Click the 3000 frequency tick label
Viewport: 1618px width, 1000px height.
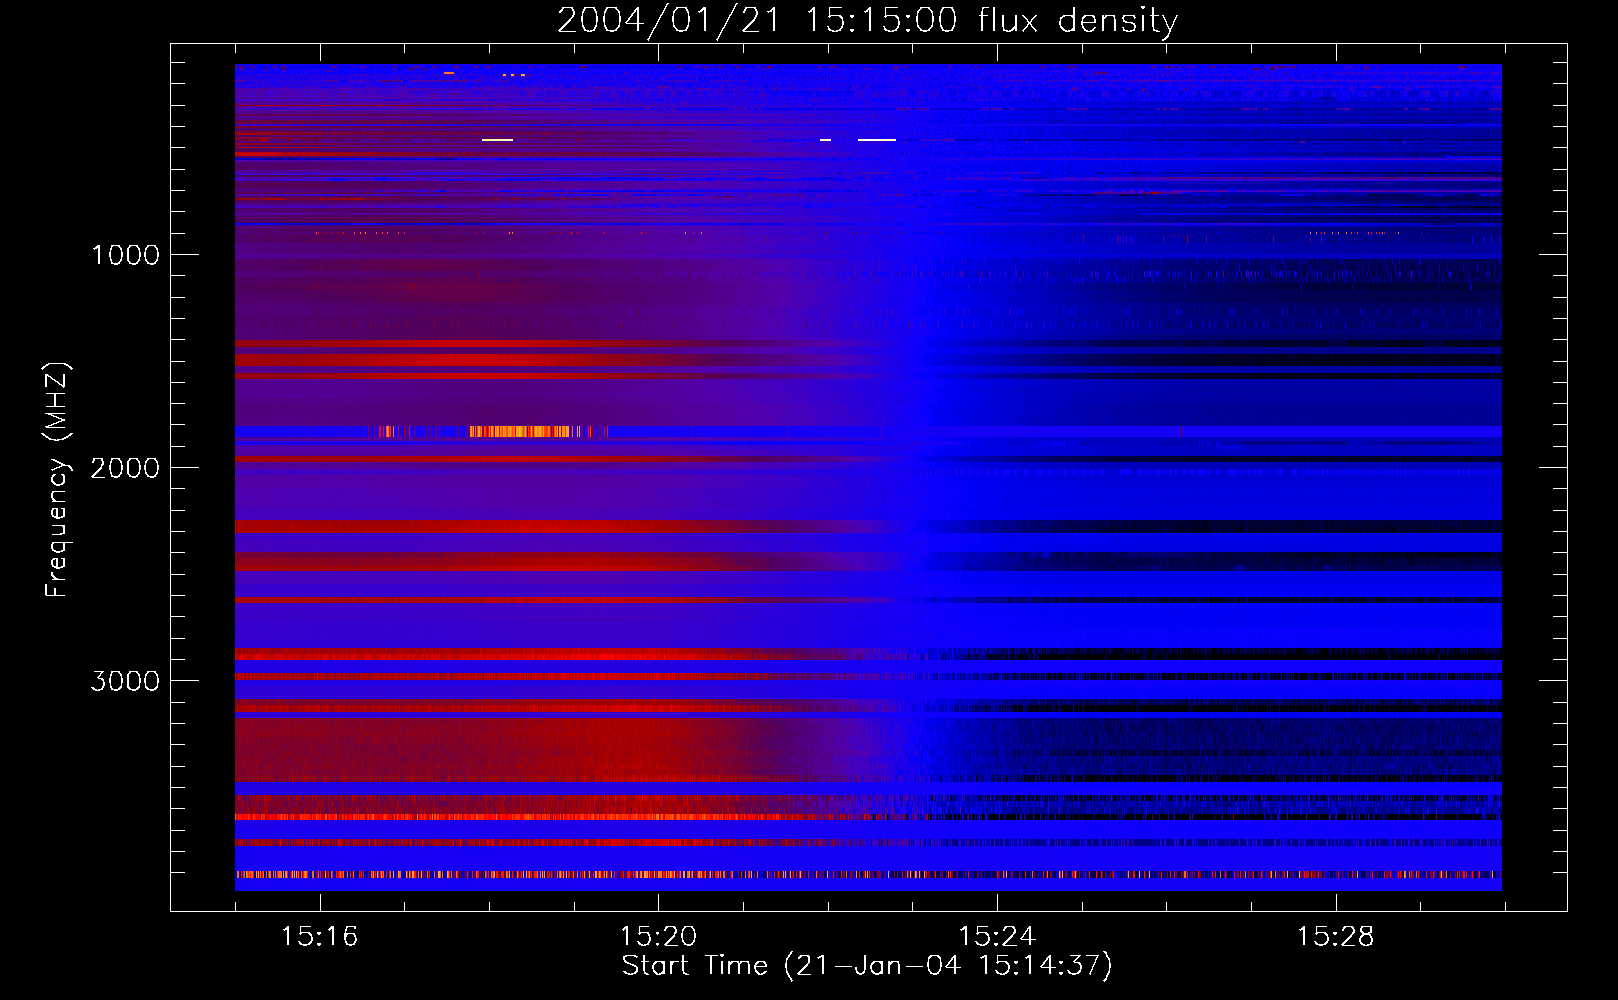[x=125, y=681]
